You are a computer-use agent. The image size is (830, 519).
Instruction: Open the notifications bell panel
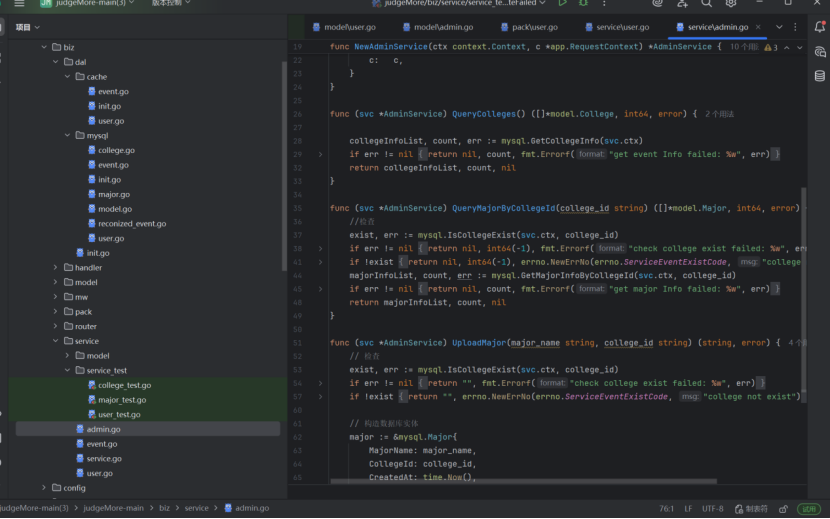click(x=819, y=27)
